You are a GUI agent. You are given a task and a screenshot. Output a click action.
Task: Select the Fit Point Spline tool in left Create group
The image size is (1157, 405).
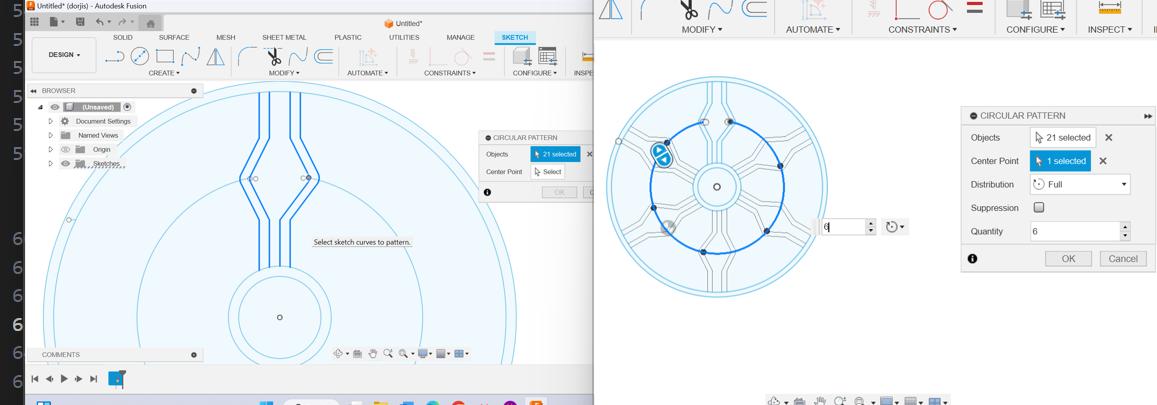190,56
